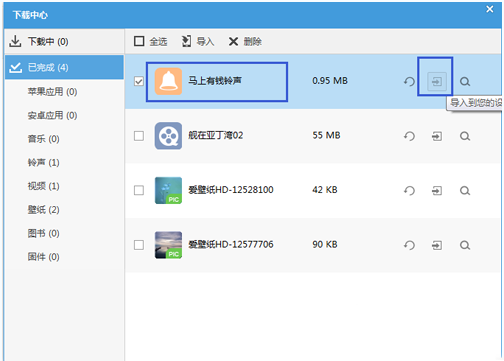This screenshot has width=504, height=361.
Task: Click the import-to-device icon for 爱壁纸HD-12577706
Action: [x=437, y=245]
